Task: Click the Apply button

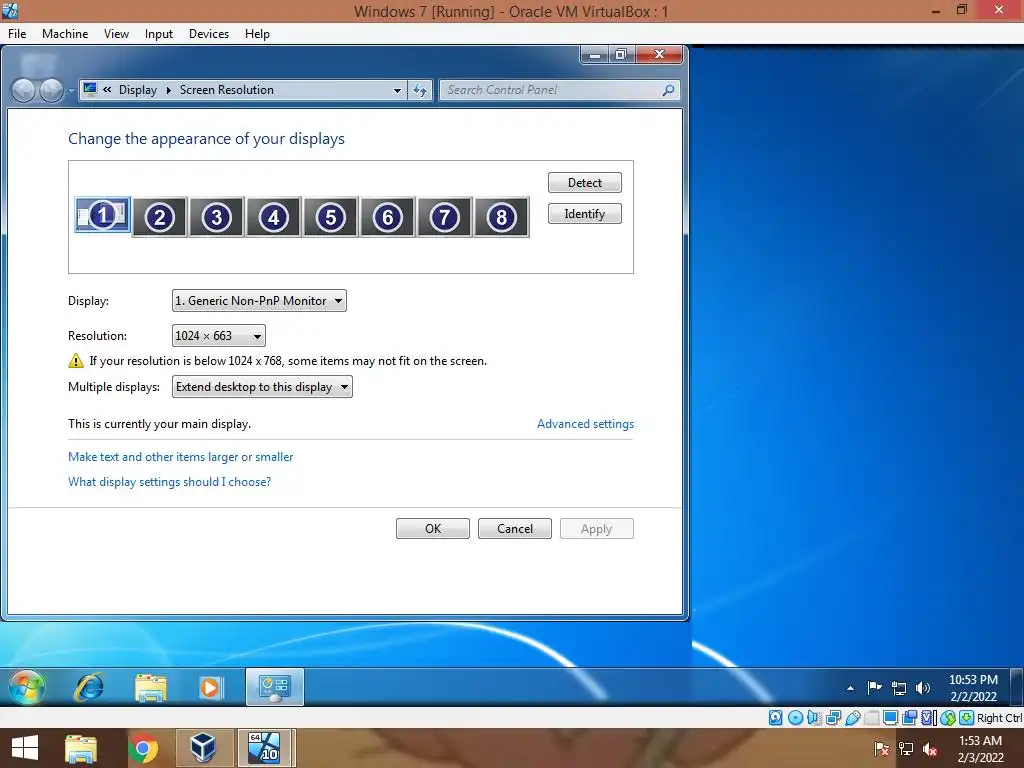Action: point(596,528)
